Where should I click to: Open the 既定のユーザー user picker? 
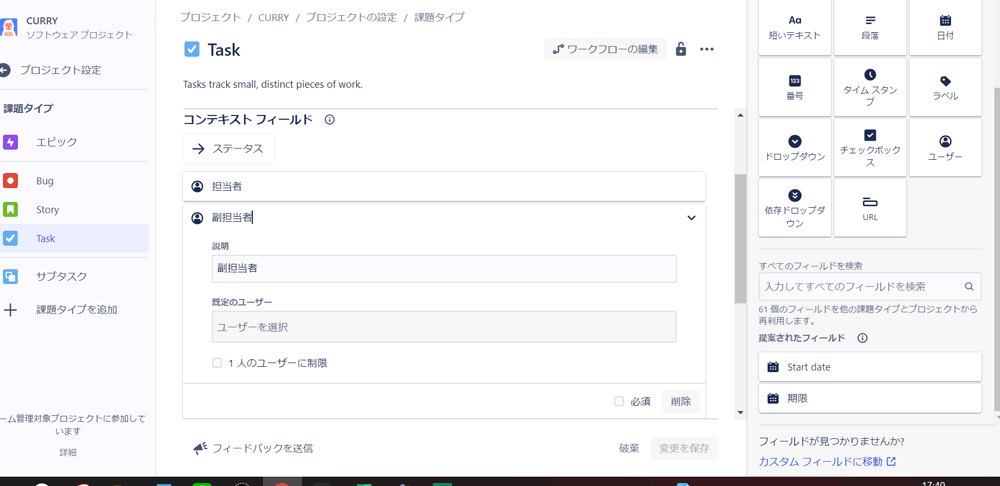(x=444, y=327)
